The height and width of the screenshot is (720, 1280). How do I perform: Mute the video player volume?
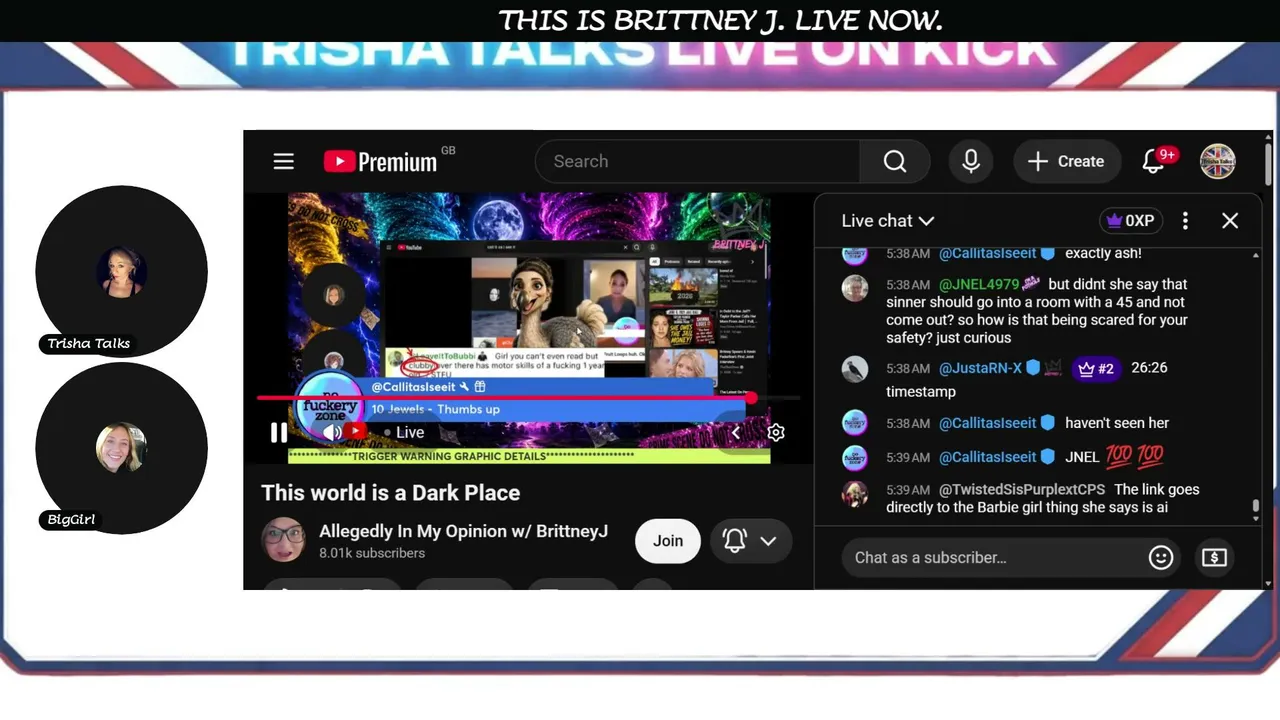pyautogui.click(x=332, y=432)
